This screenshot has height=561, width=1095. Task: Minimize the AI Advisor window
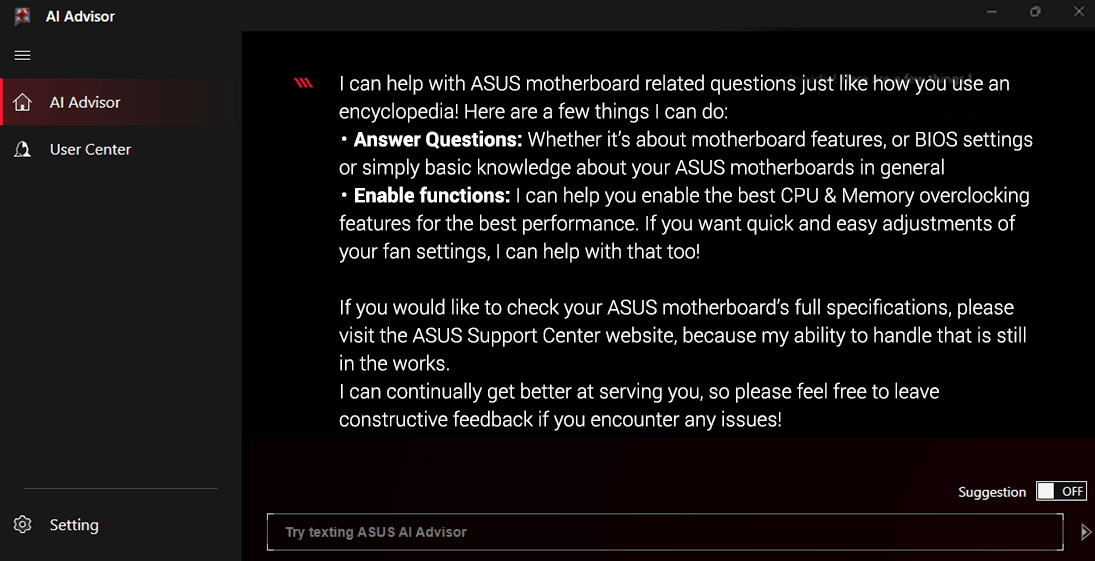tap(991, 12)
